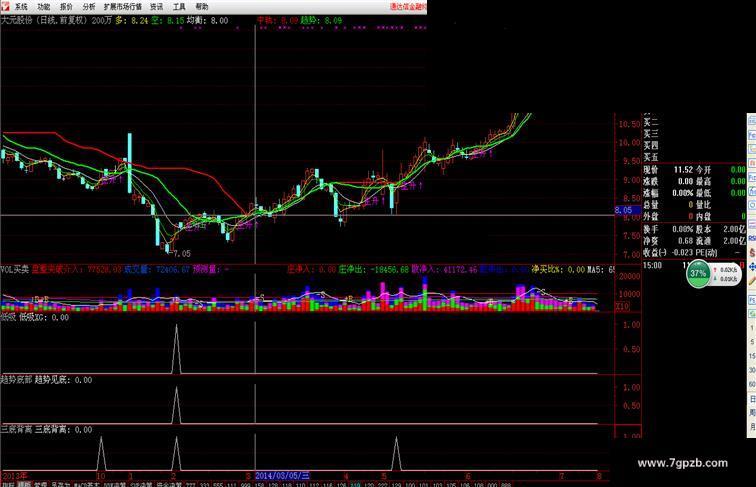Screen dimensions: 756x487
Task: Click the 净资 0.68 field
Action: pos(668,241)
